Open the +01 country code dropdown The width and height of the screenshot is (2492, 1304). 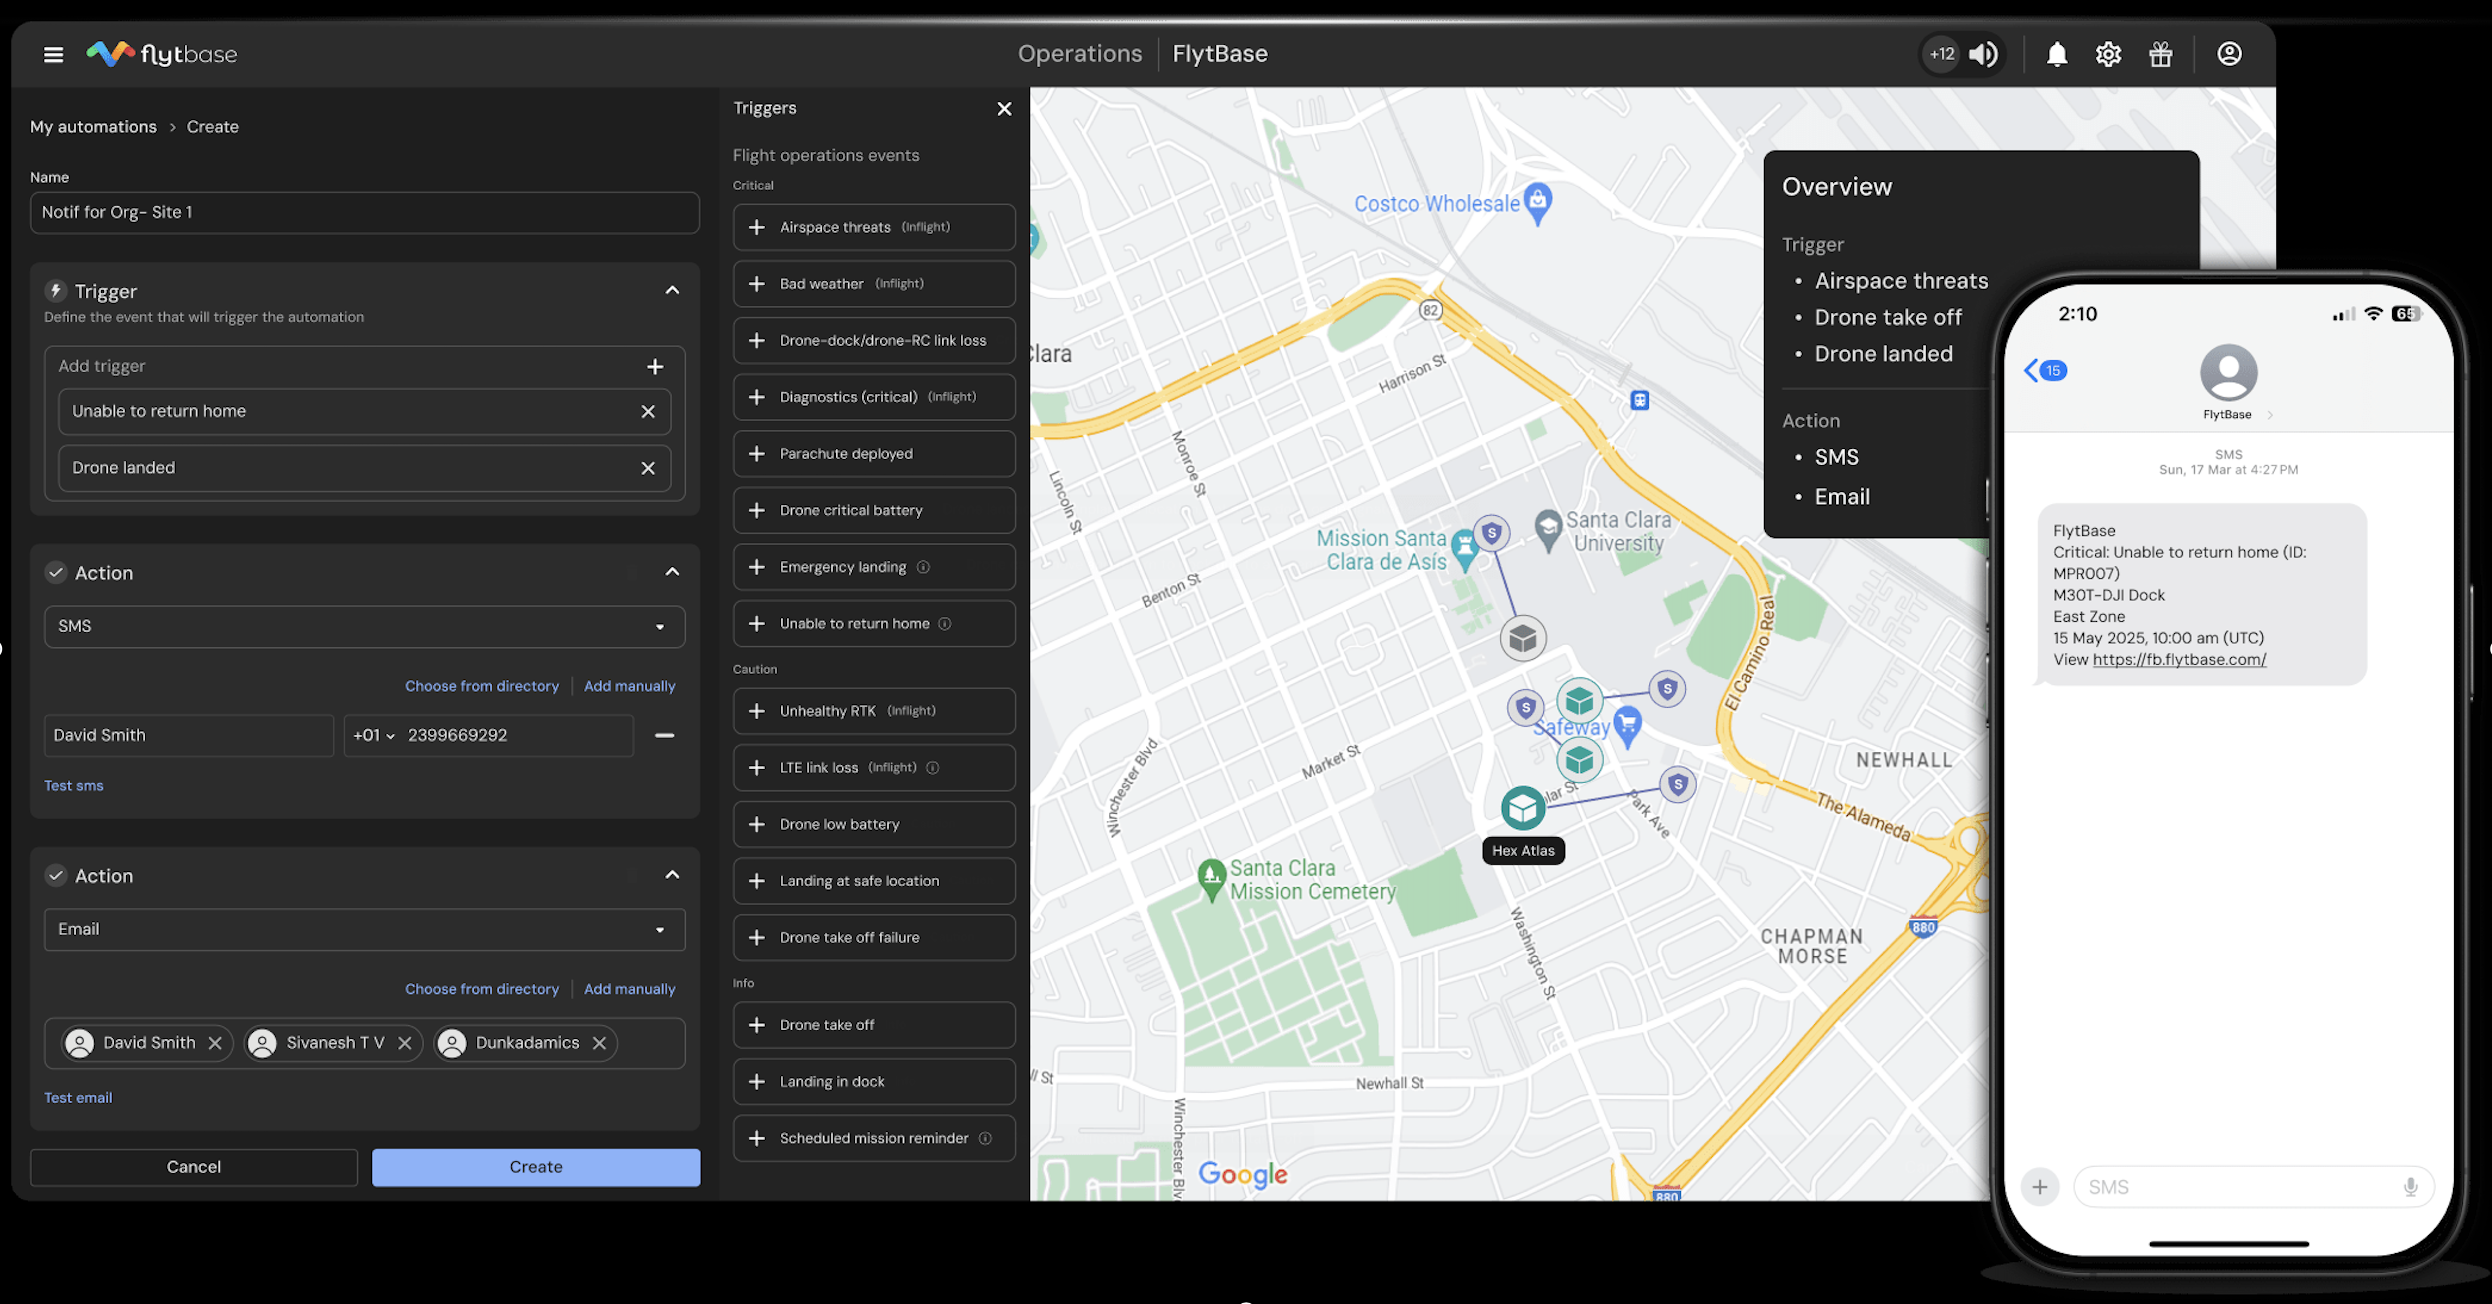coord(373,735)
